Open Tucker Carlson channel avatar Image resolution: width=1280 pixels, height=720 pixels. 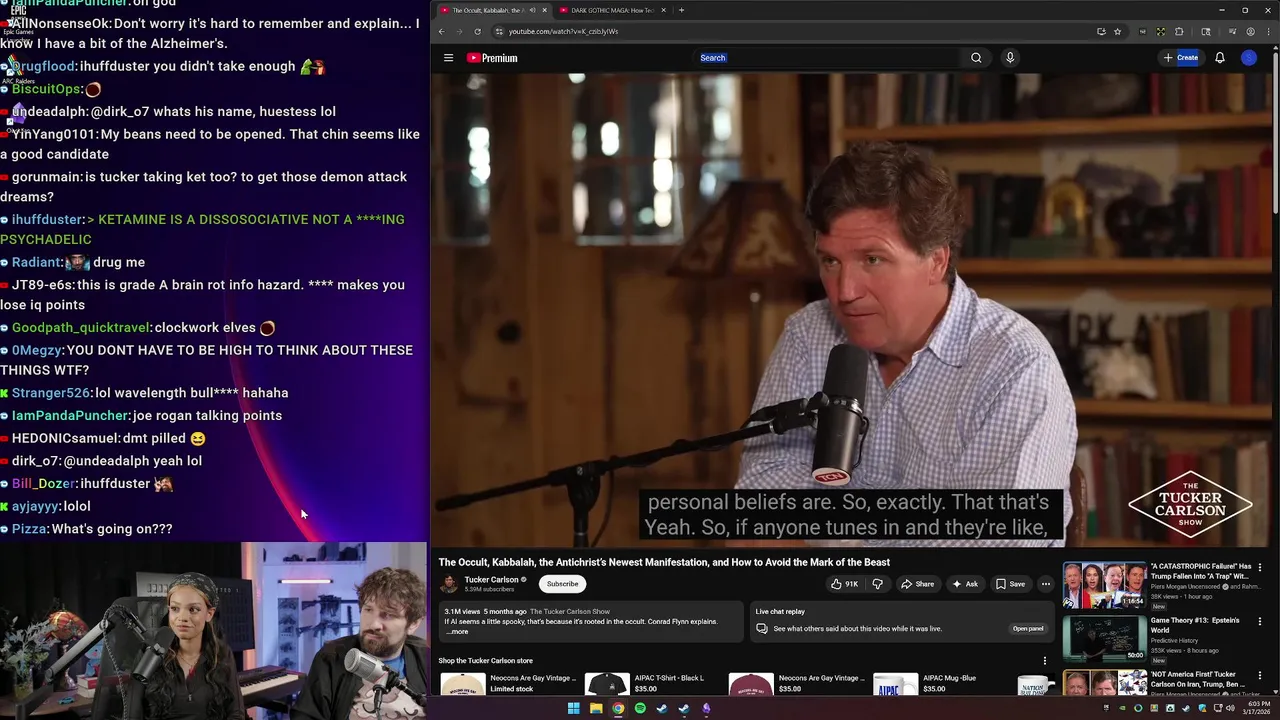[x=449, y=584]
